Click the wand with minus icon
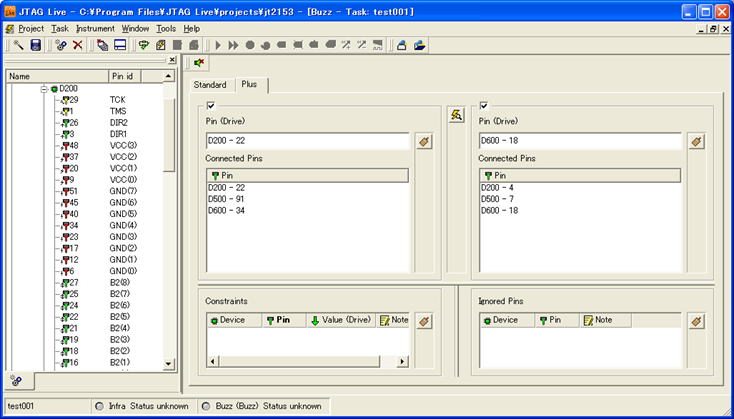734x419 pixels. [x=362, y=45]
